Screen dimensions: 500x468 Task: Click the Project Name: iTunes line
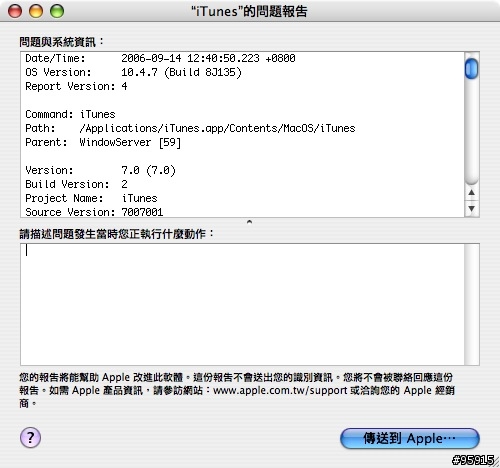point(91,198)
